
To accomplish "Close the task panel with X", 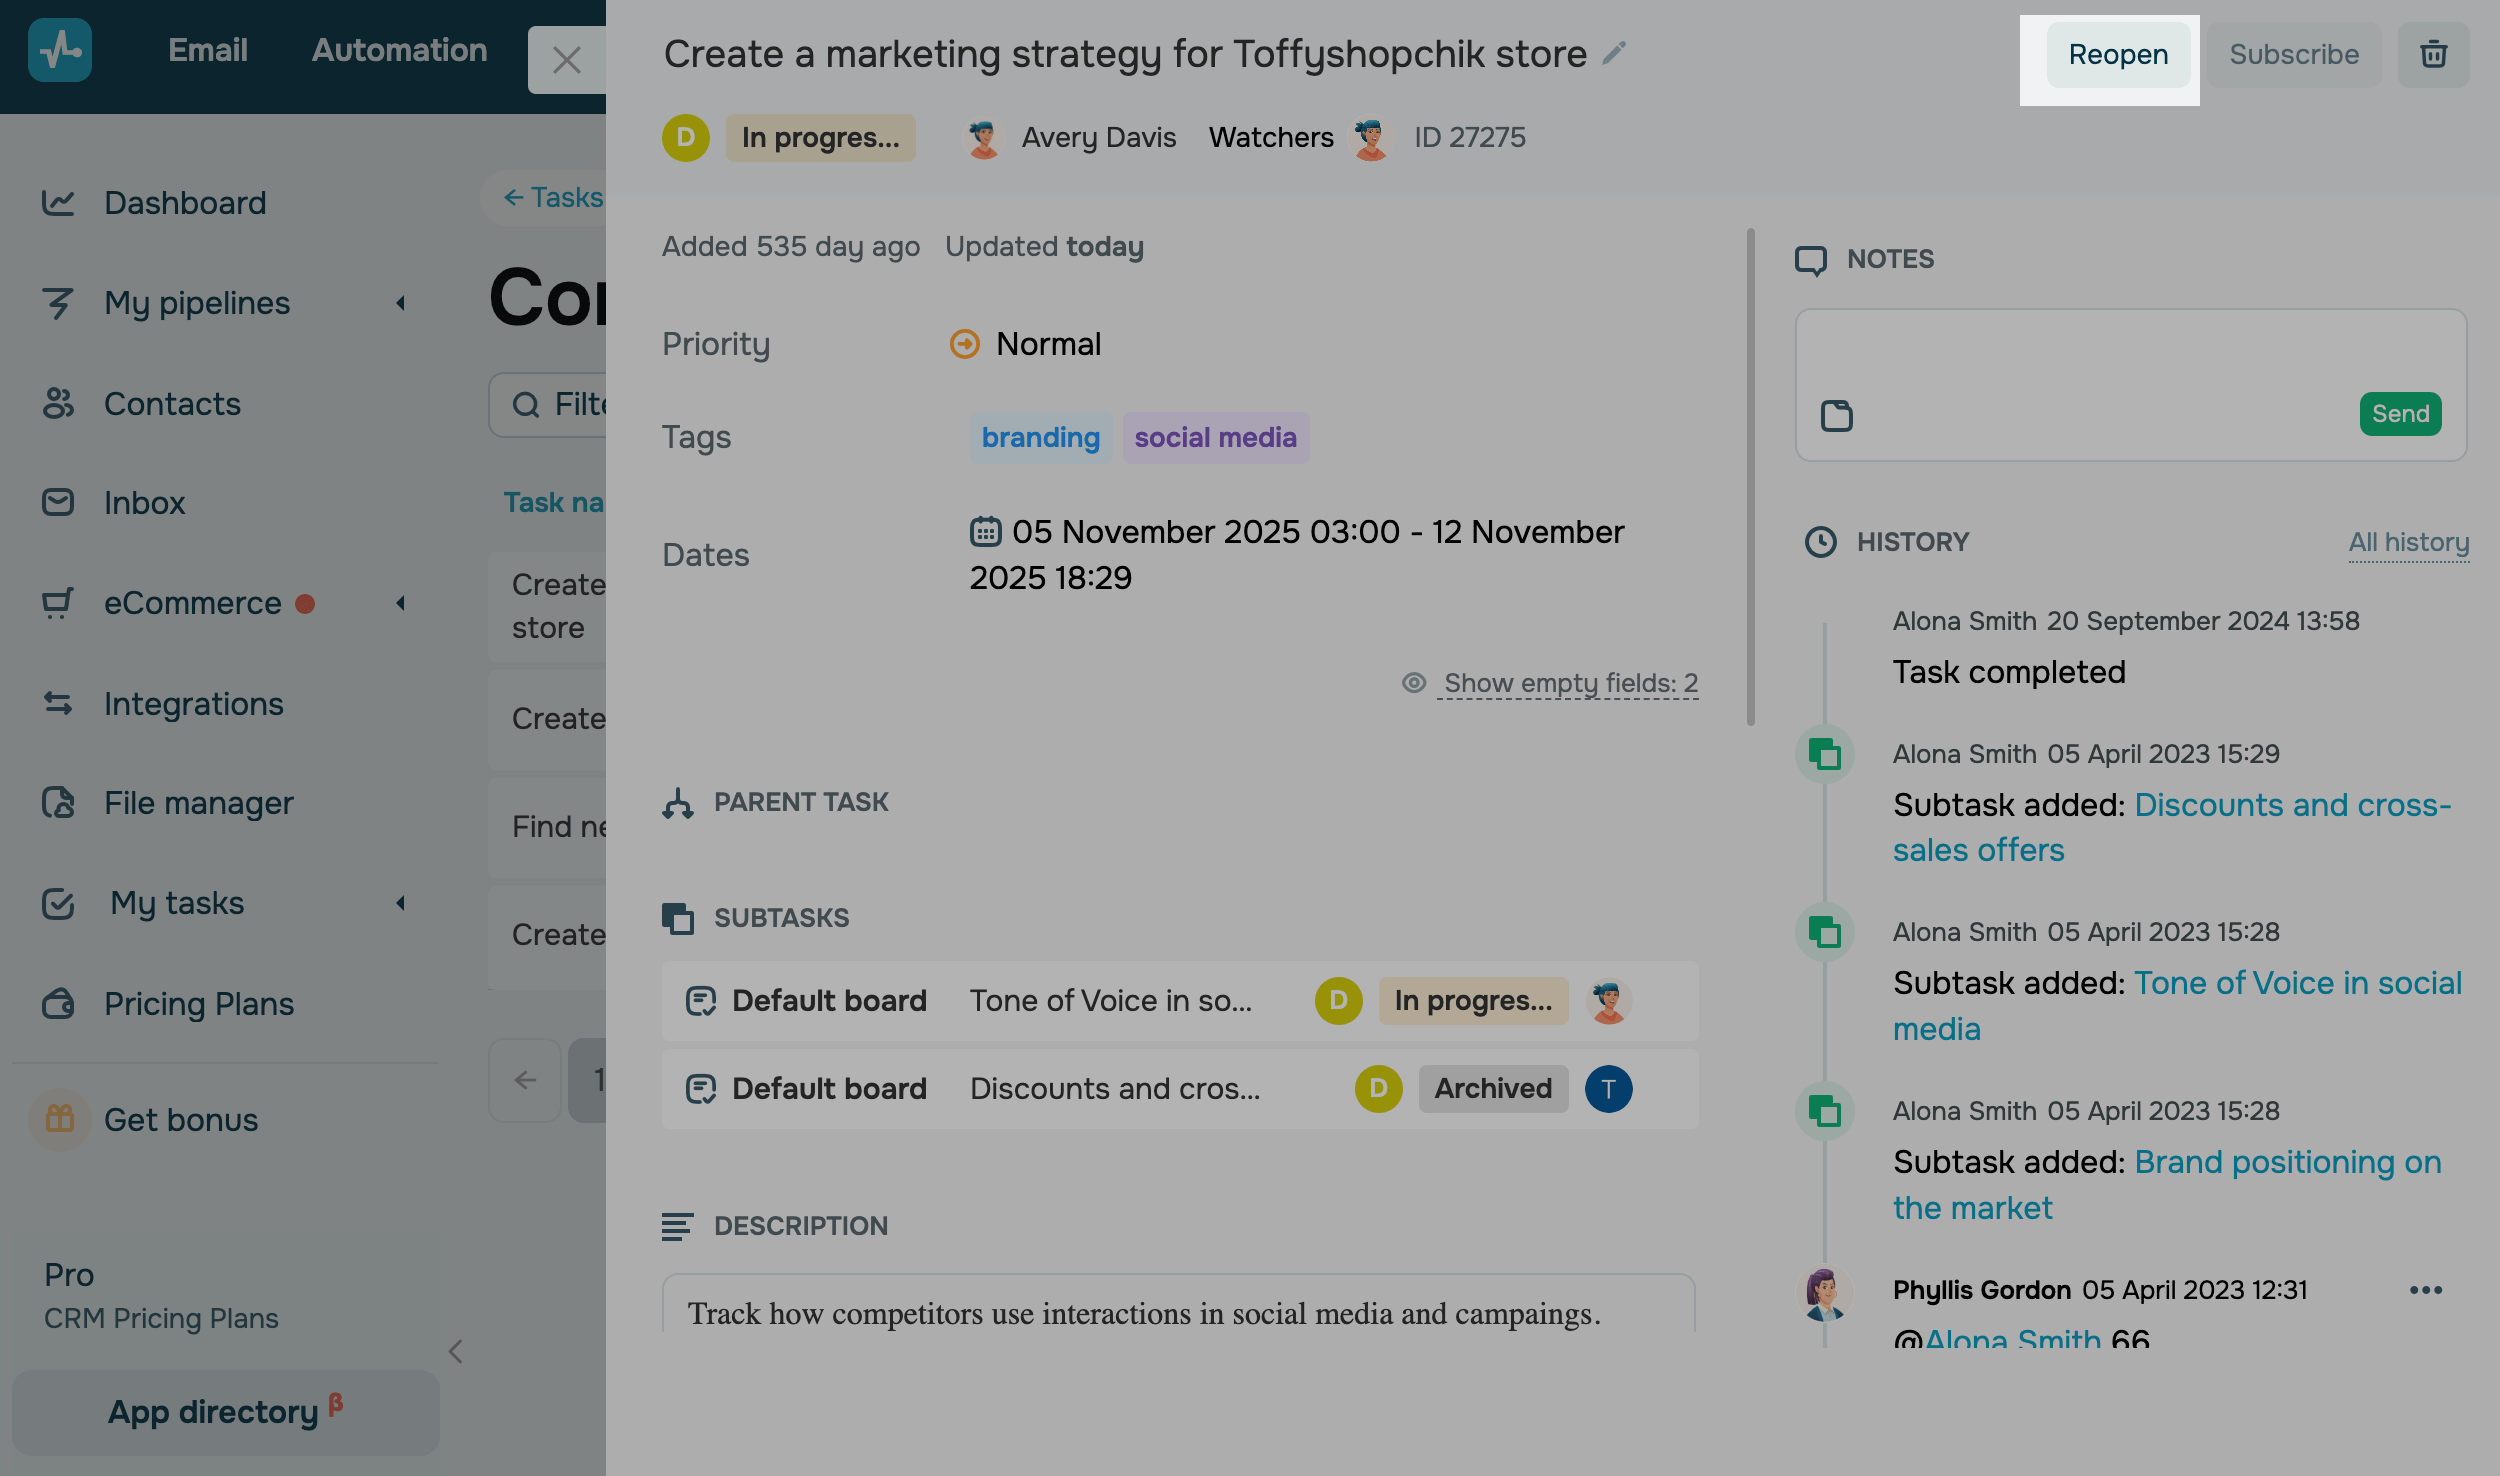I will click(x=567, y=60).
